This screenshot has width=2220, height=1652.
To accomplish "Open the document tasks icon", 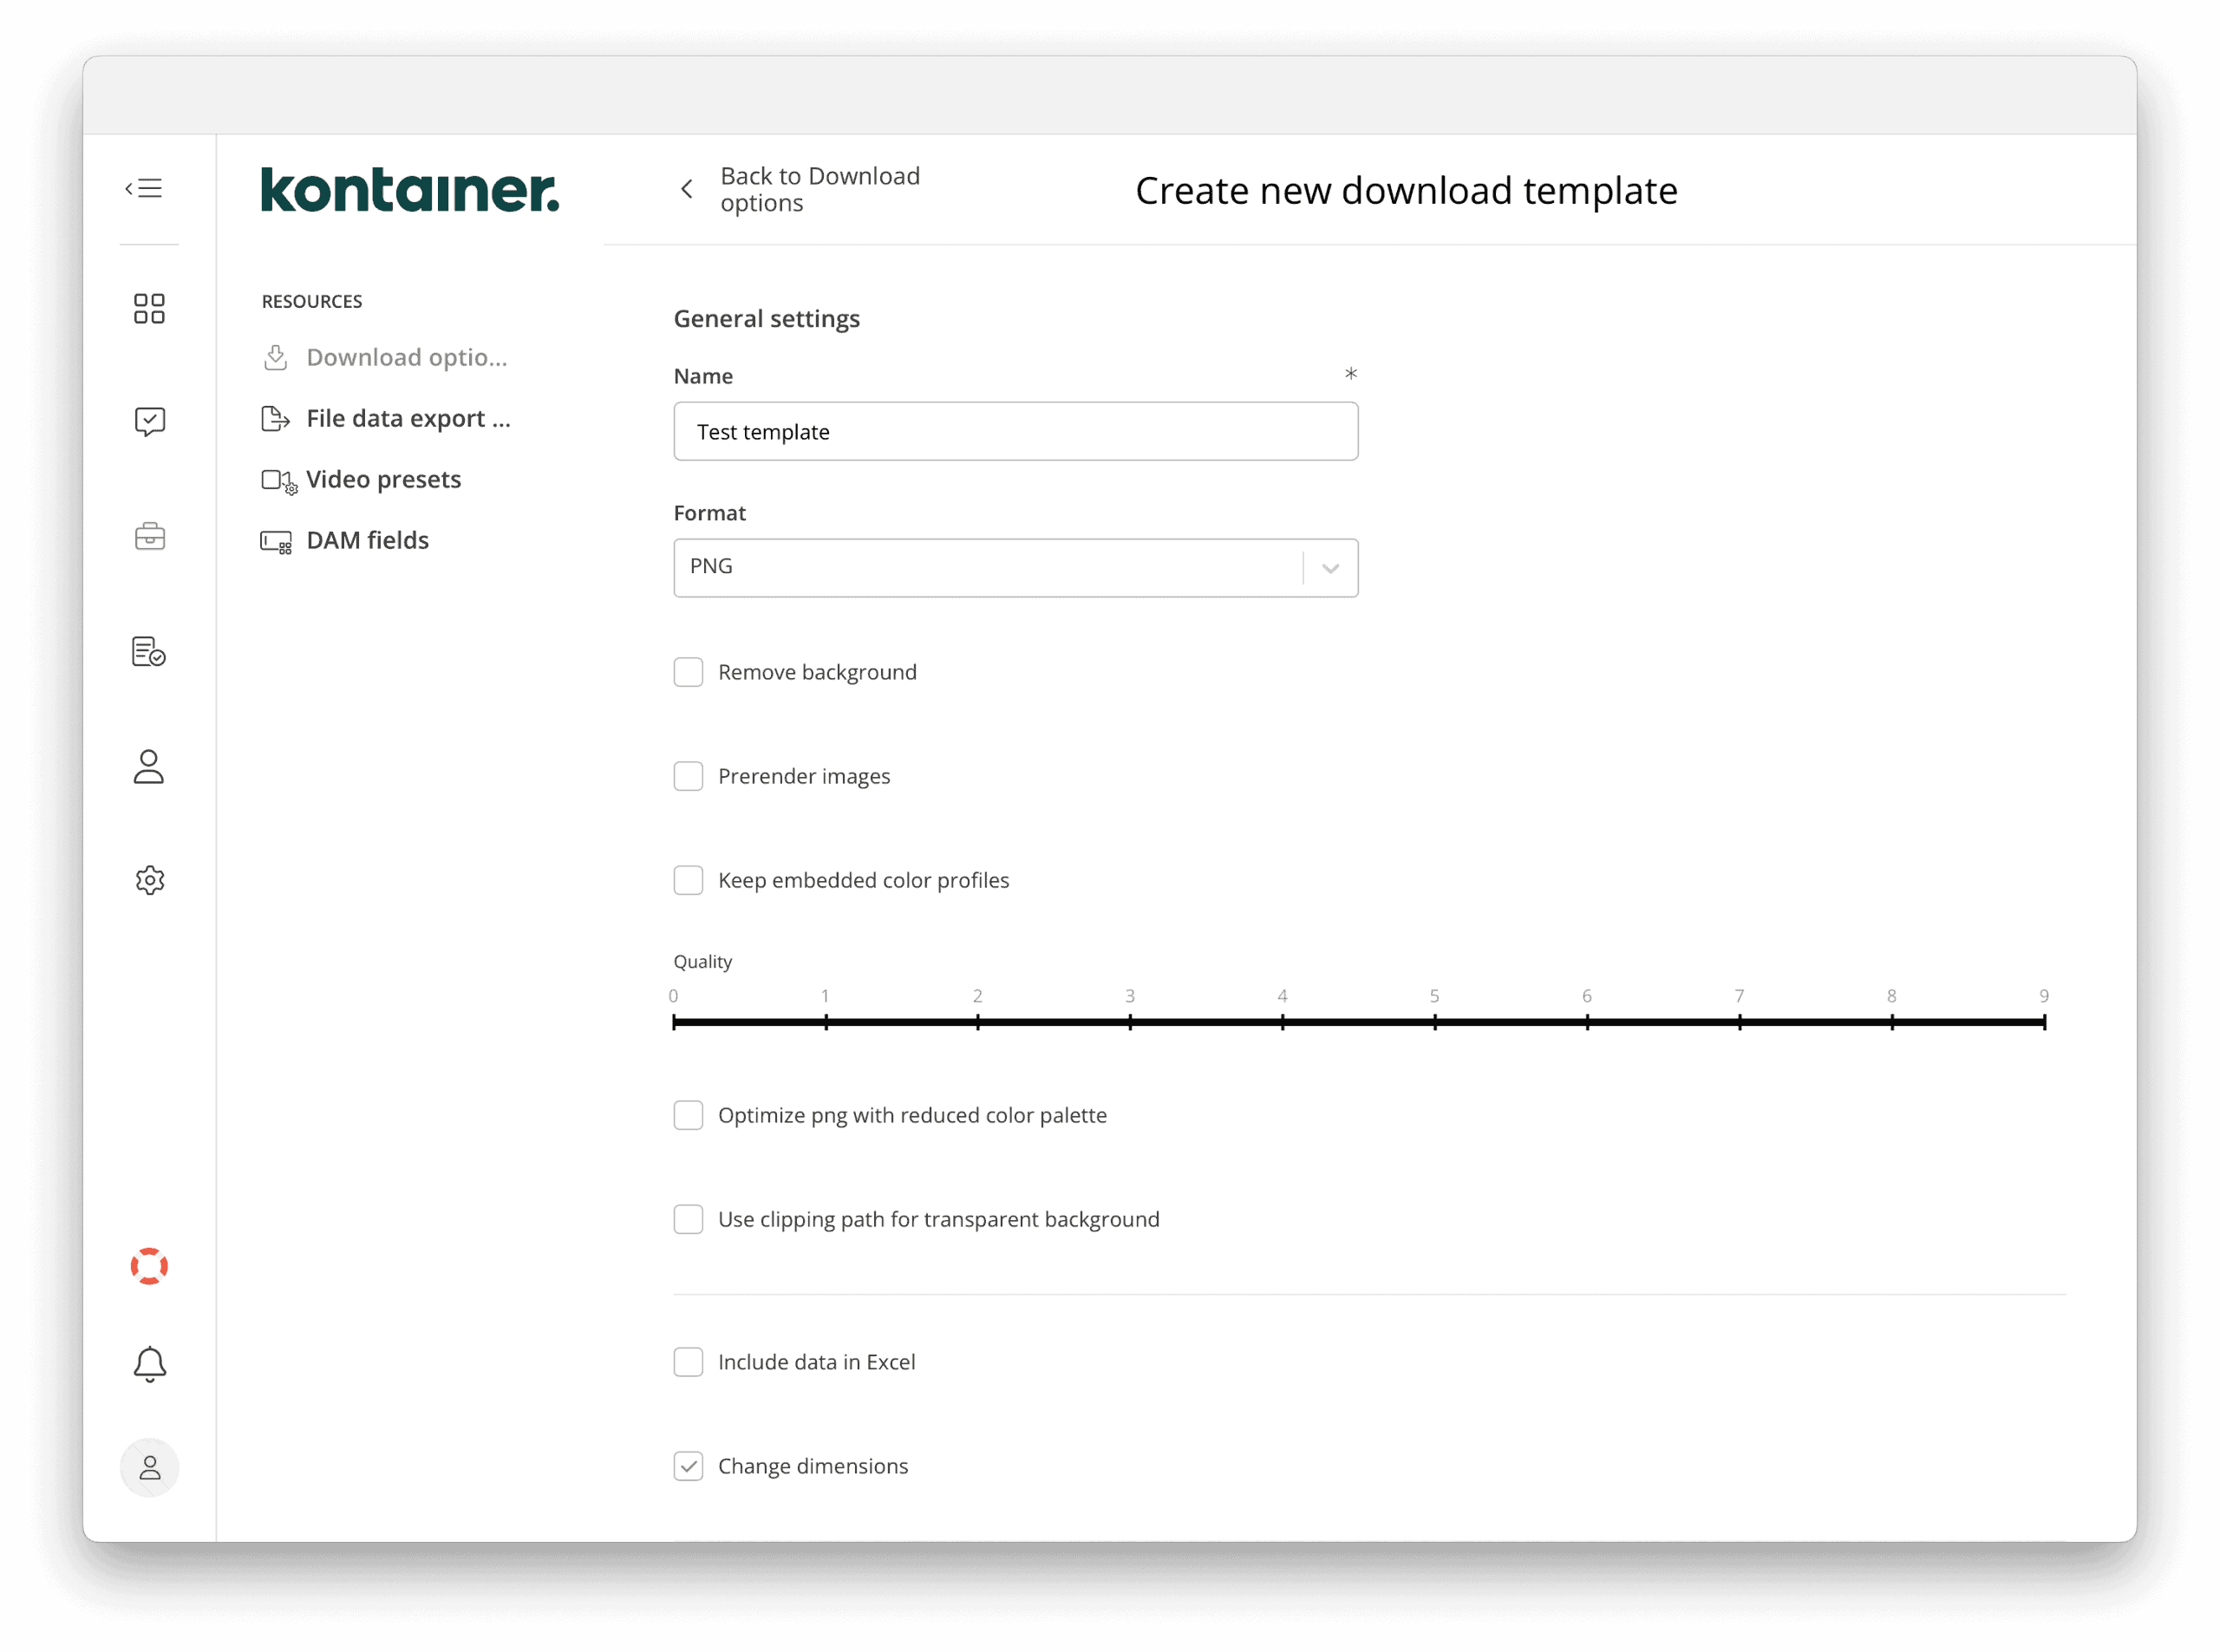I will pos(149,651).
